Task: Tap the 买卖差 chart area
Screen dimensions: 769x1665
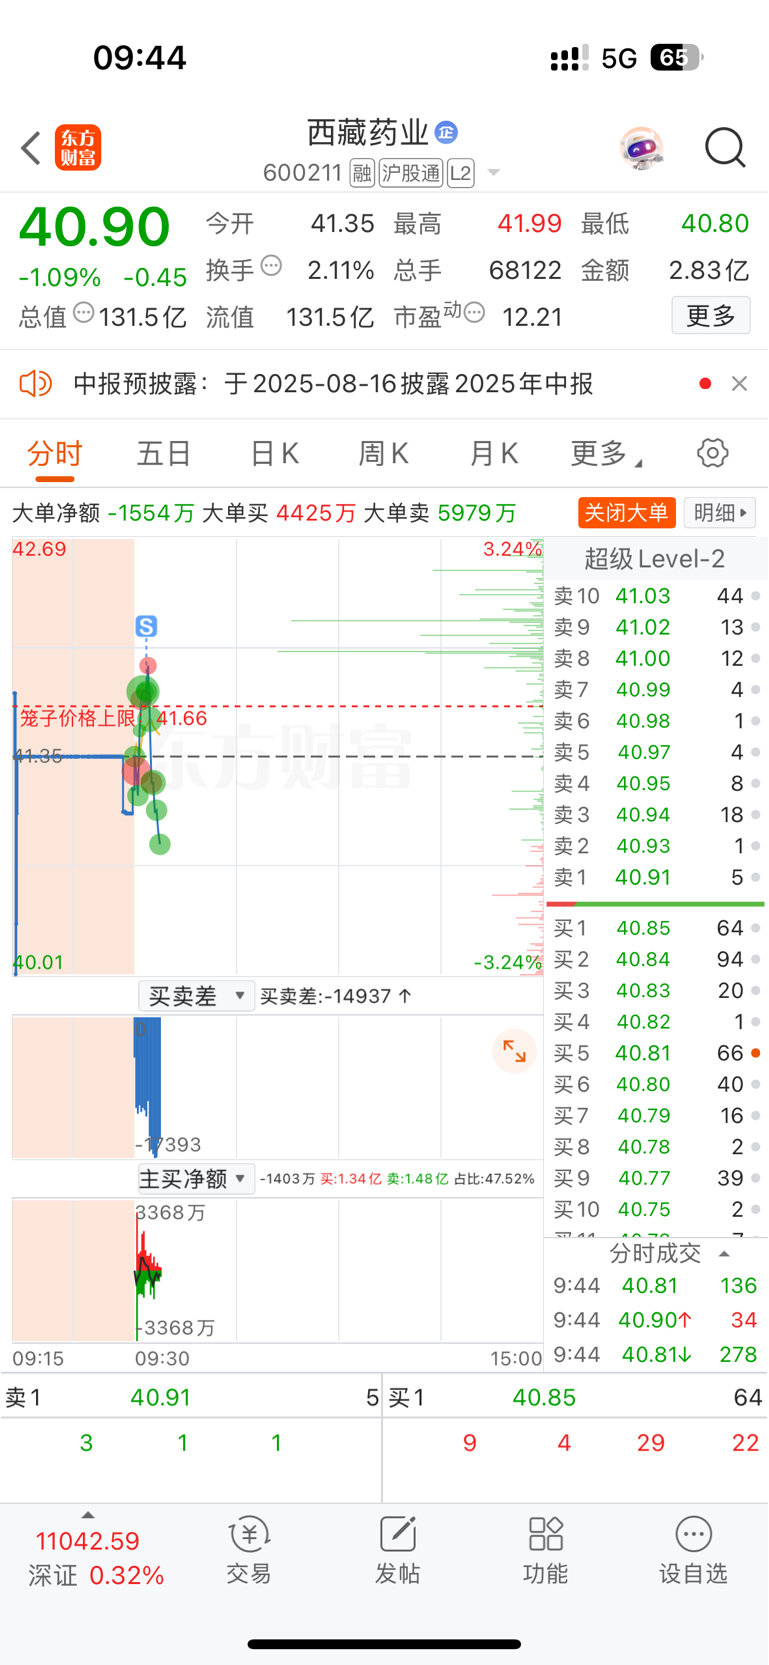Action: 278,1087
